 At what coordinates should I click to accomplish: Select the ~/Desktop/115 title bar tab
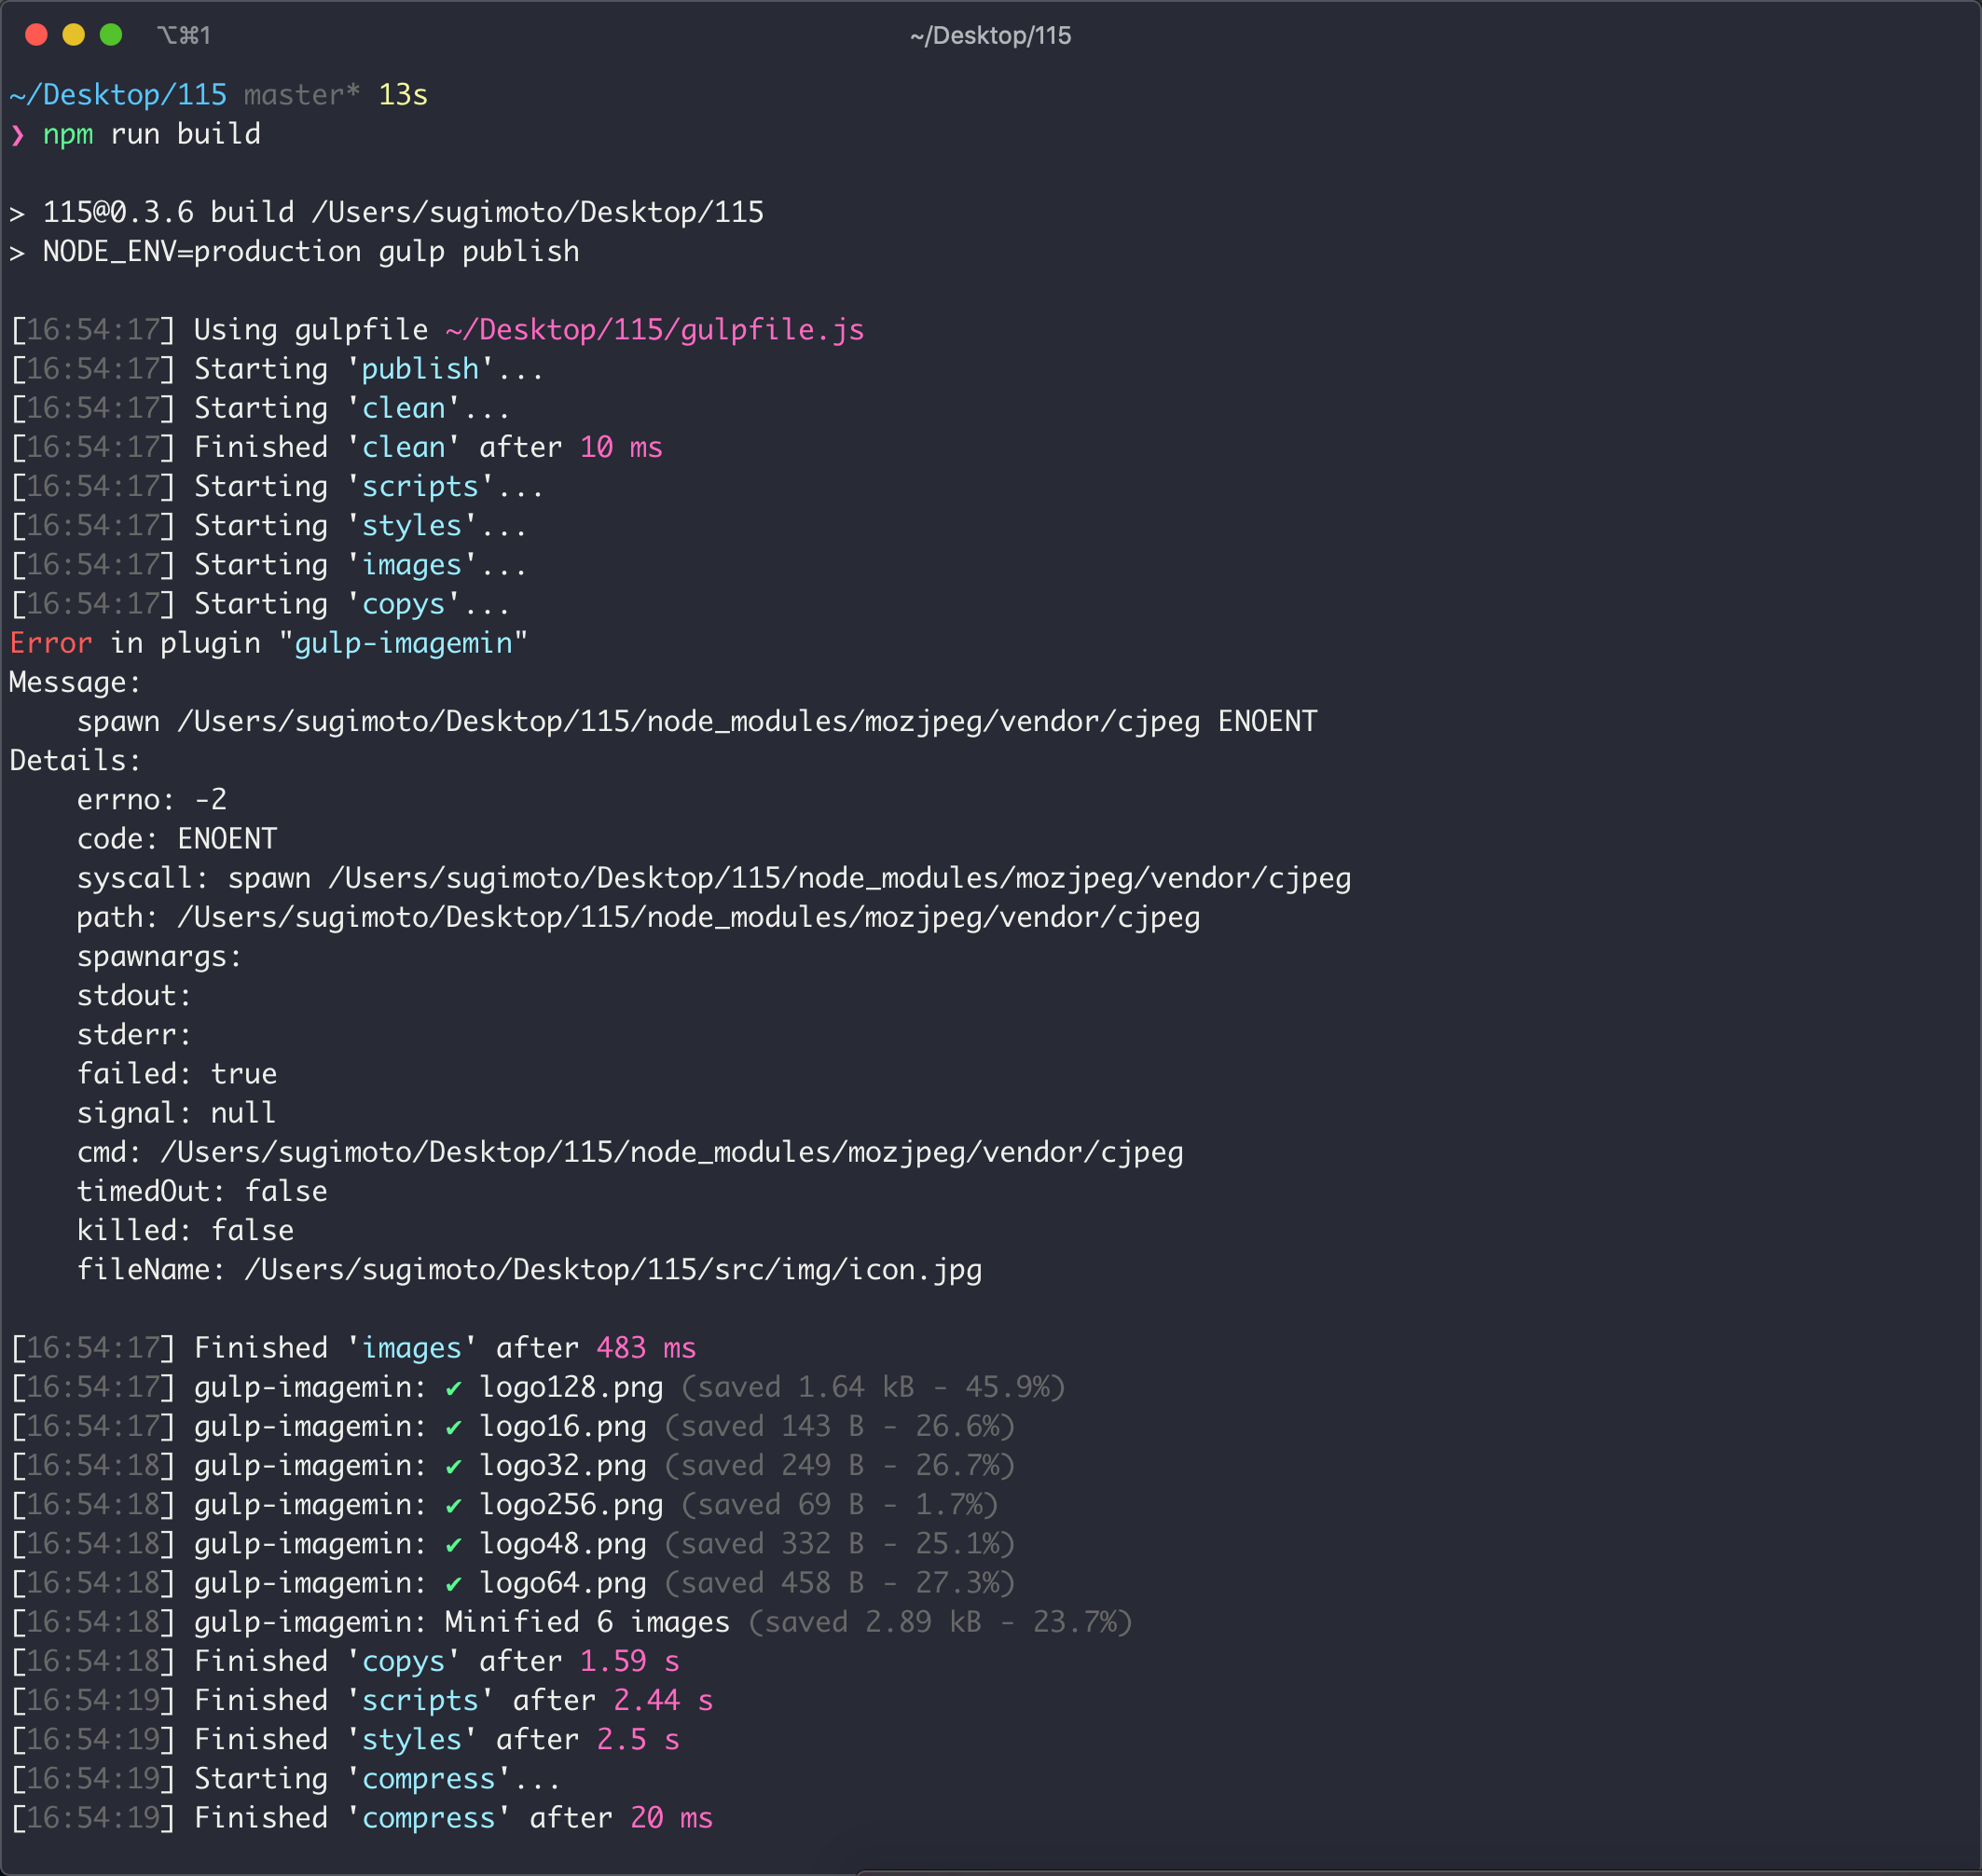(990, 35)
